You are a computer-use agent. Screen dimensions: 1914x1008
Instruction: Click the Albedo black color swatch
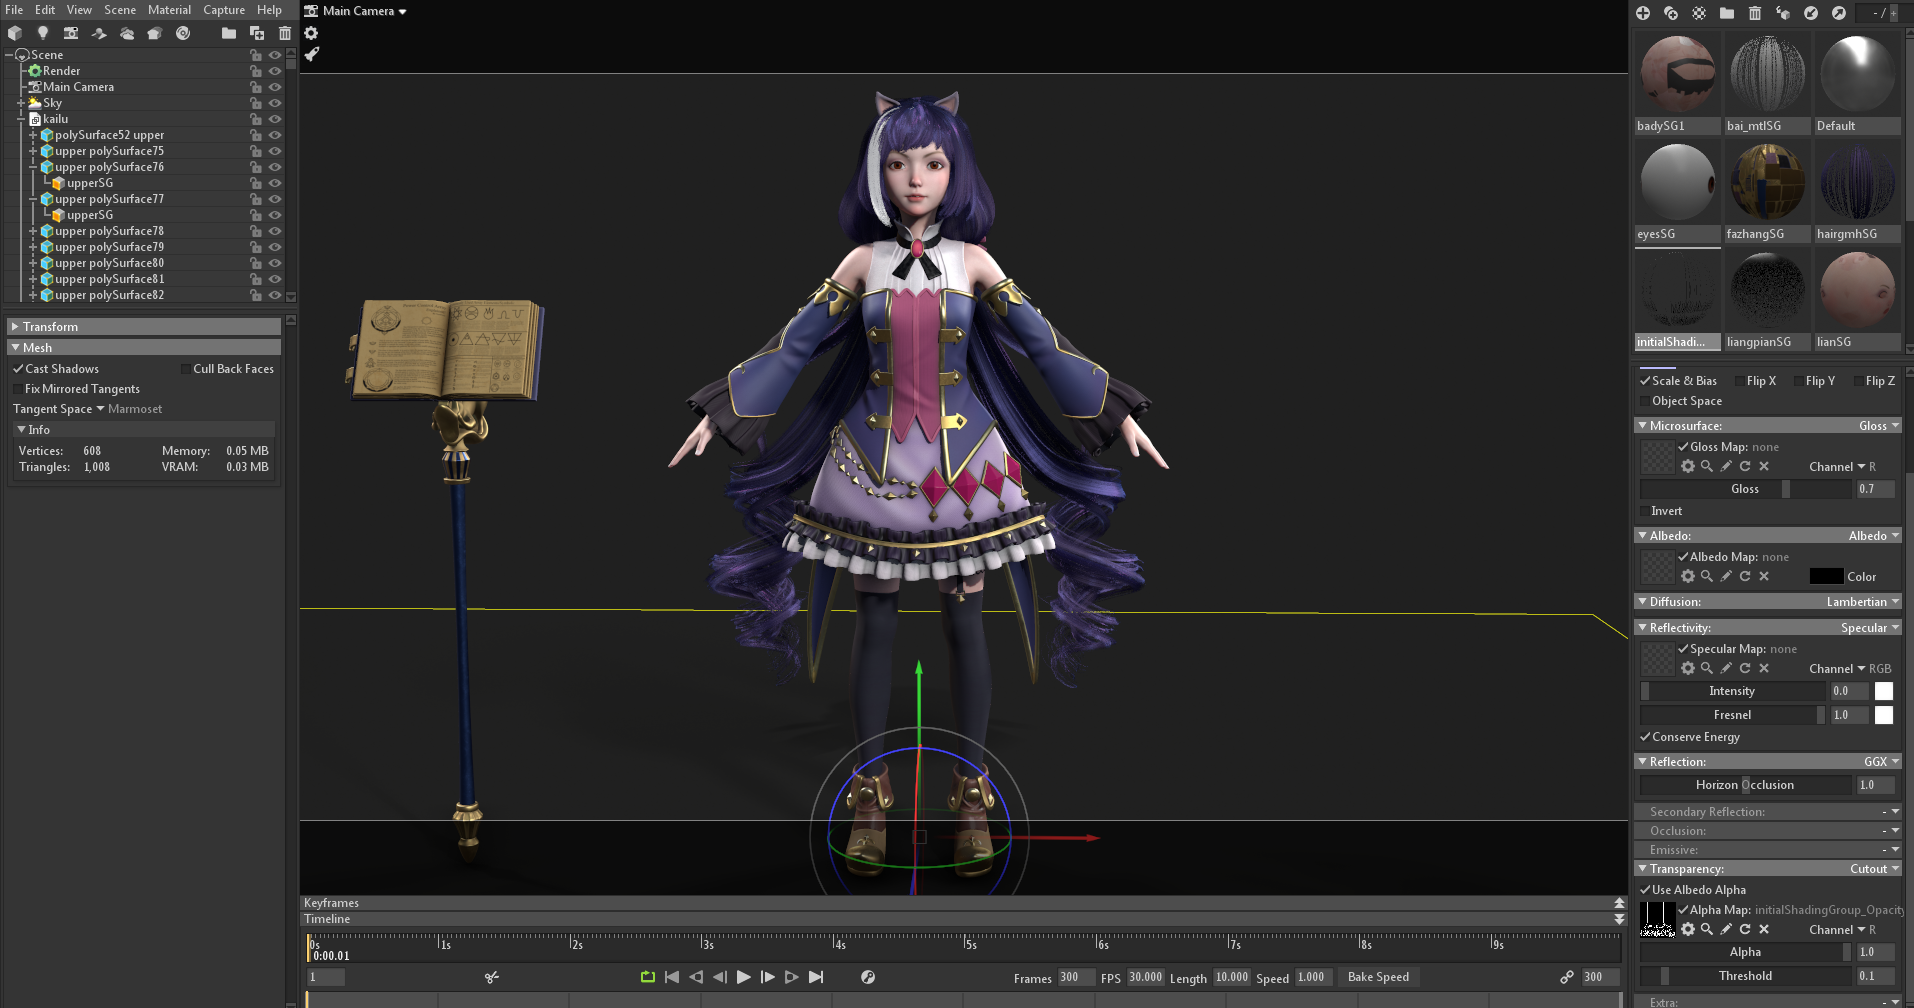(x=1826, y=577)
